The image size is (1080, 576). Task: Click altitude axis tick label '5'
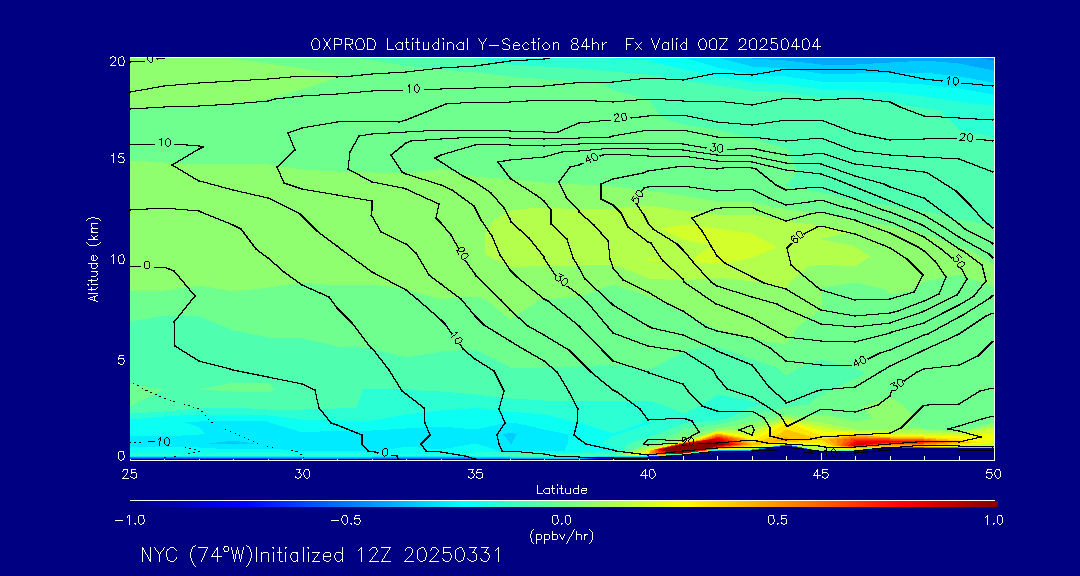tap(121, 360)
